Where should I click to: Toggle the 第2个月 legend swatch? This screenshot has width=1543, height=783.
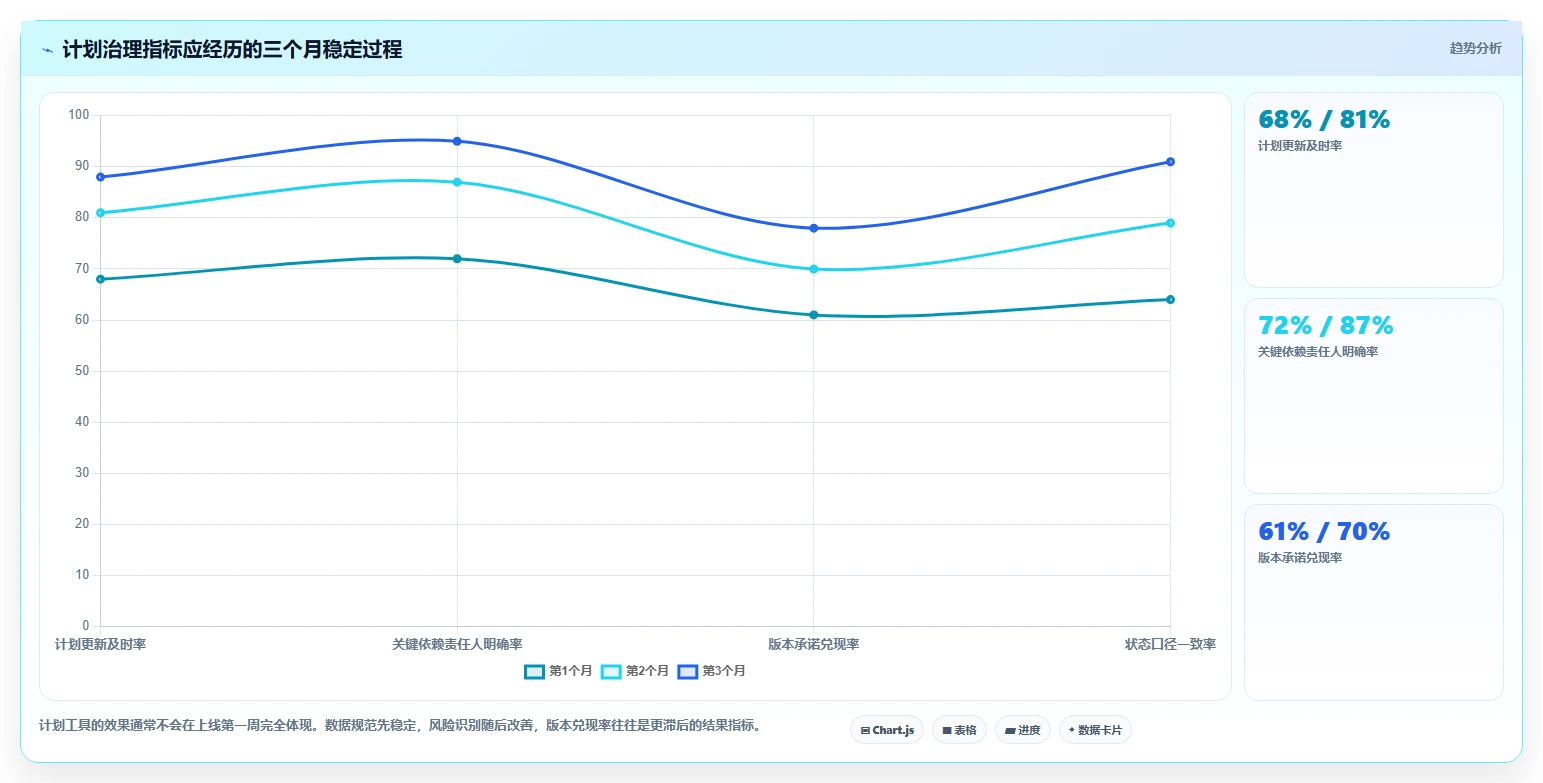[611, 671]
